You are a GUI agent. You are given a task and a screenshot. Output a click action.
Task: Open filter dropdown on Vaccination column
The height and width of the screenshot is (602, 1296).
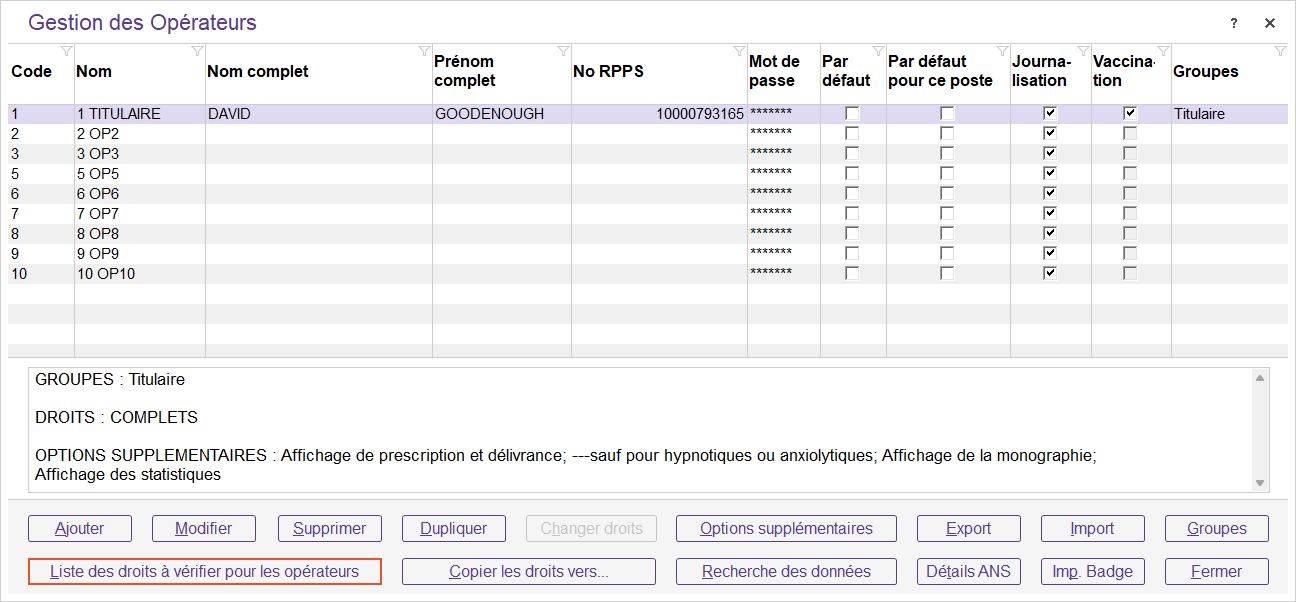pyautogui.click(x=1163, y=51)
